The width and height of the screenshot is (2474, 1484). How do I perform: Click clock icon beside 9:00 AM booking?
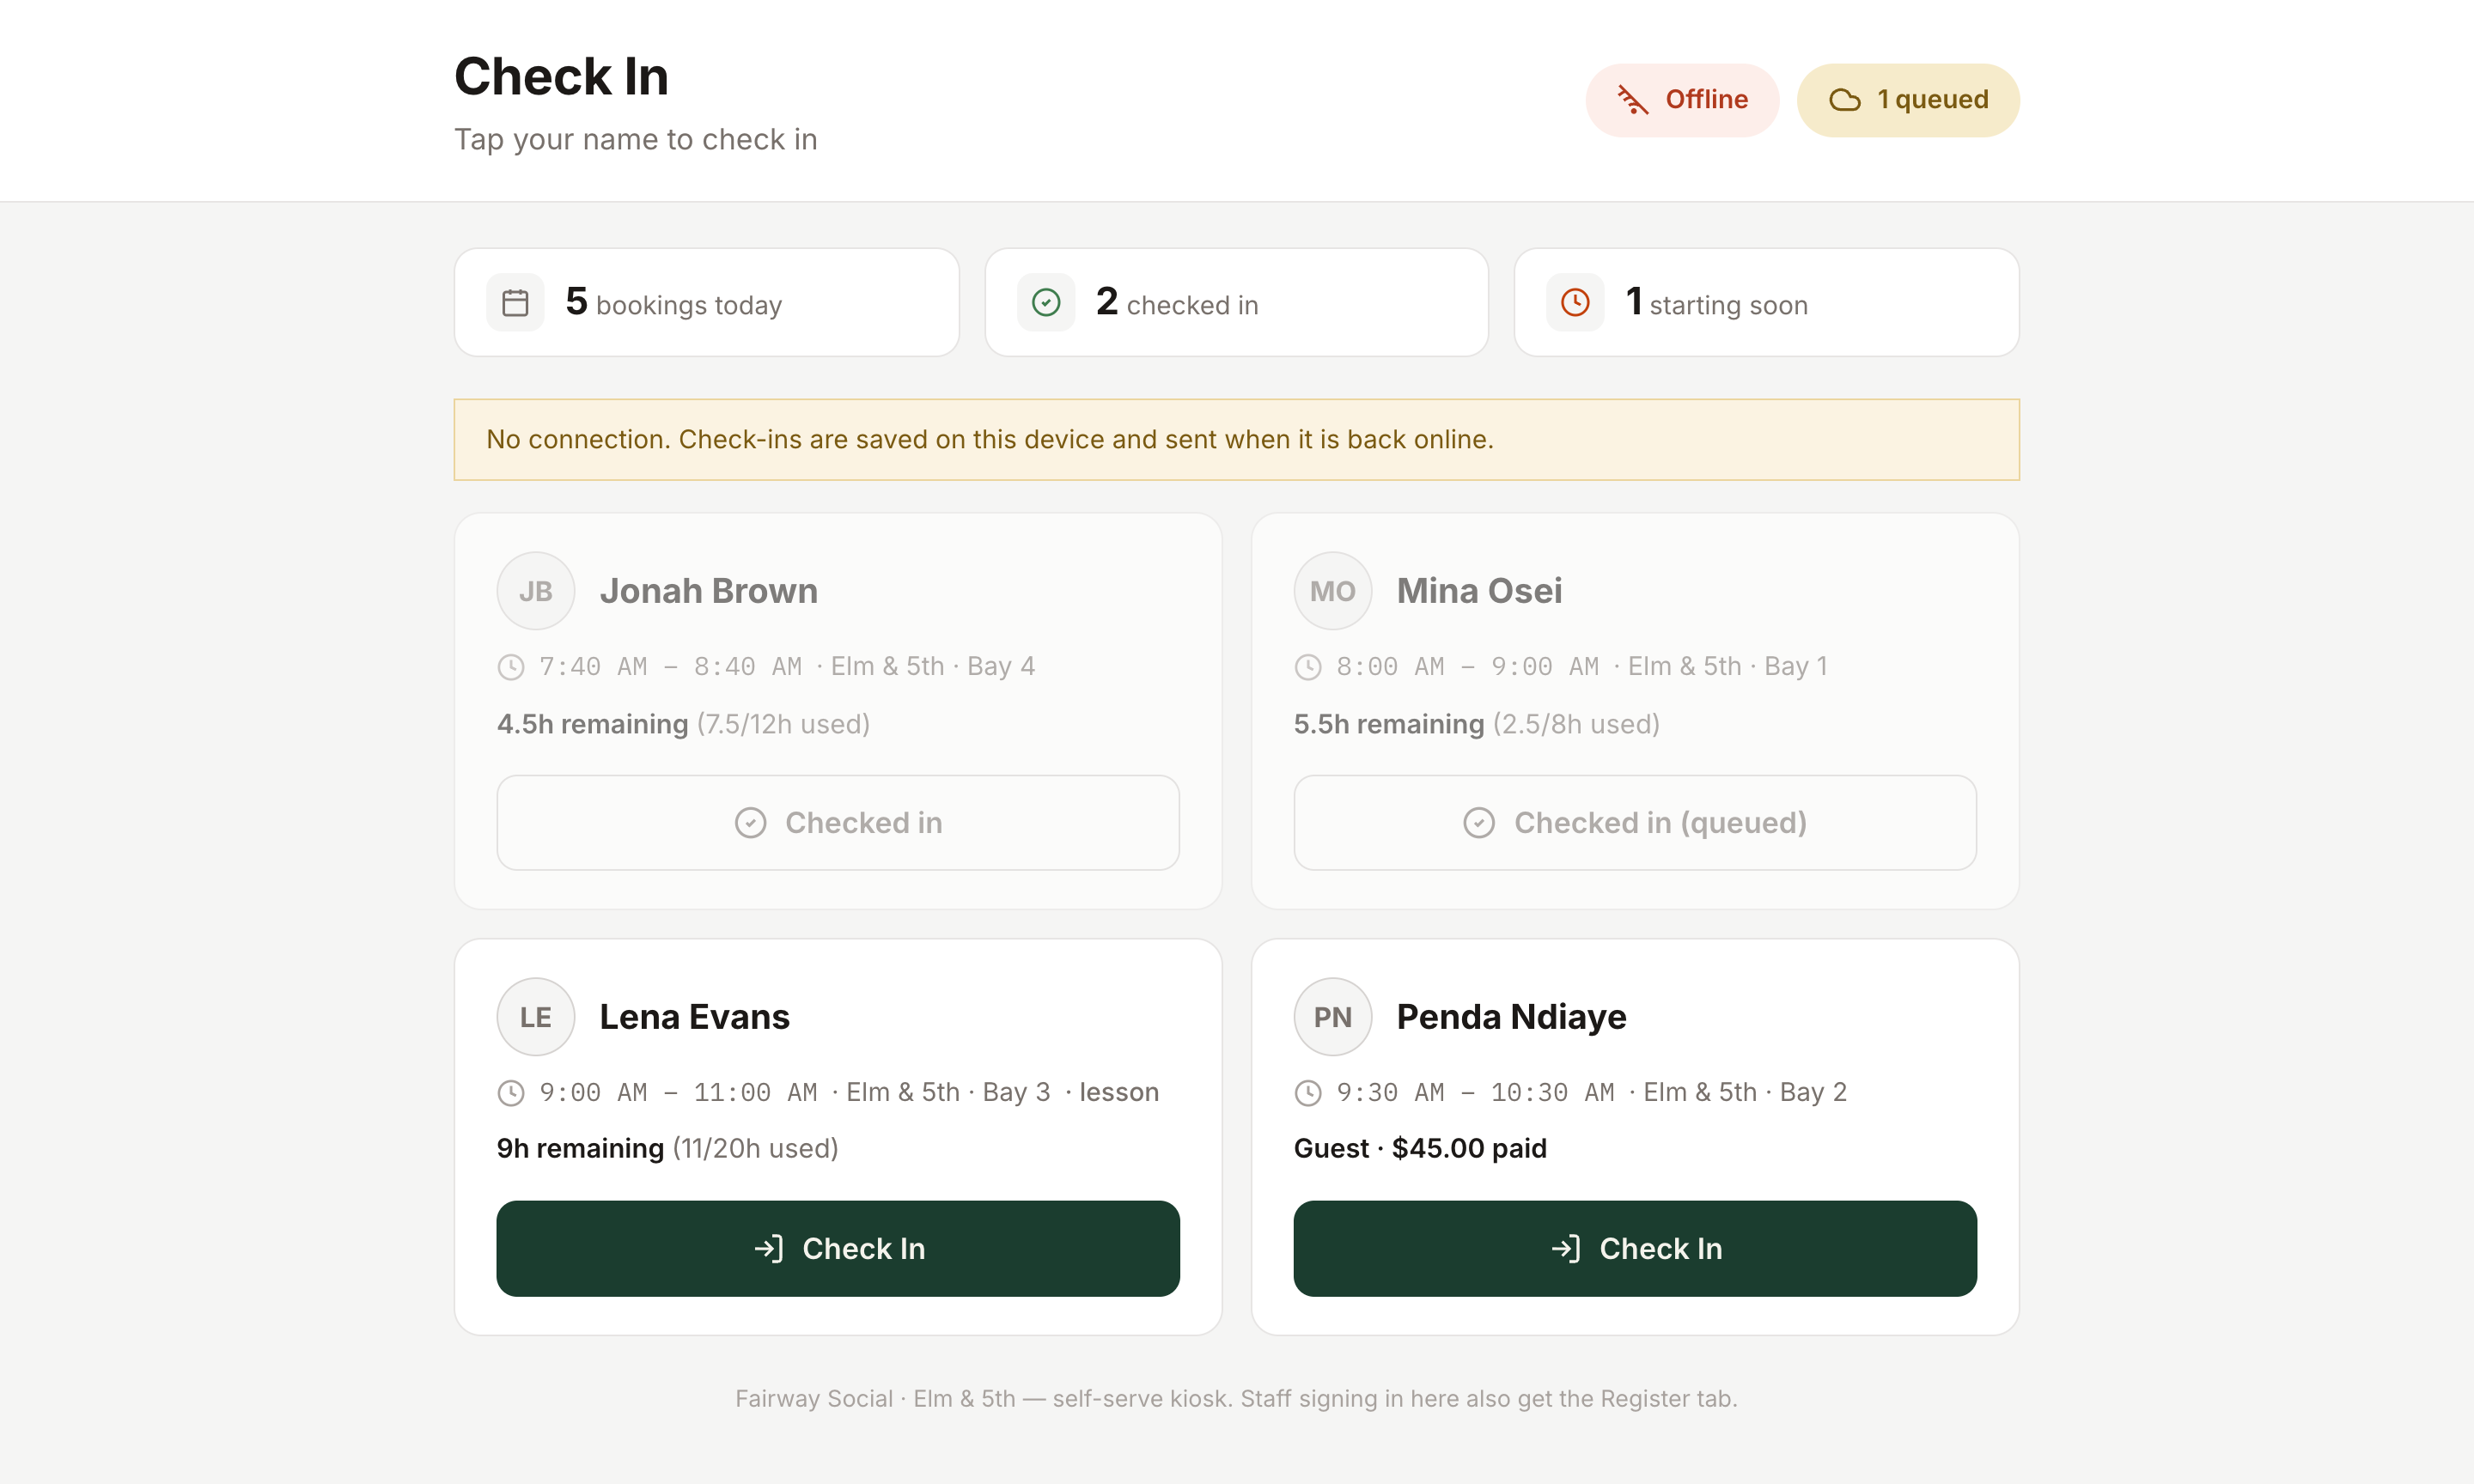[511, 1093]
